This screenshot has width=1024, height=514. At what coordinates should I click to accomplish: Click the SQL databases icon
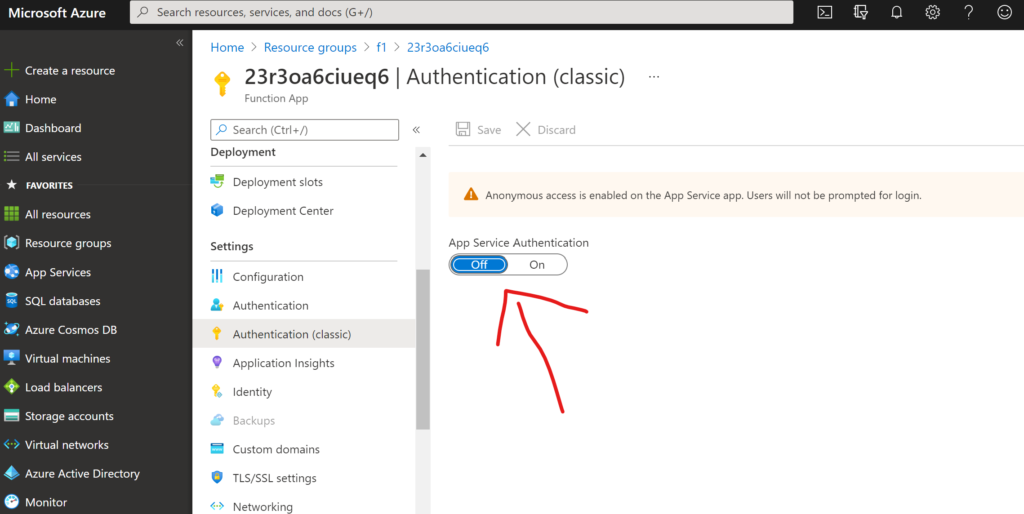11,301
